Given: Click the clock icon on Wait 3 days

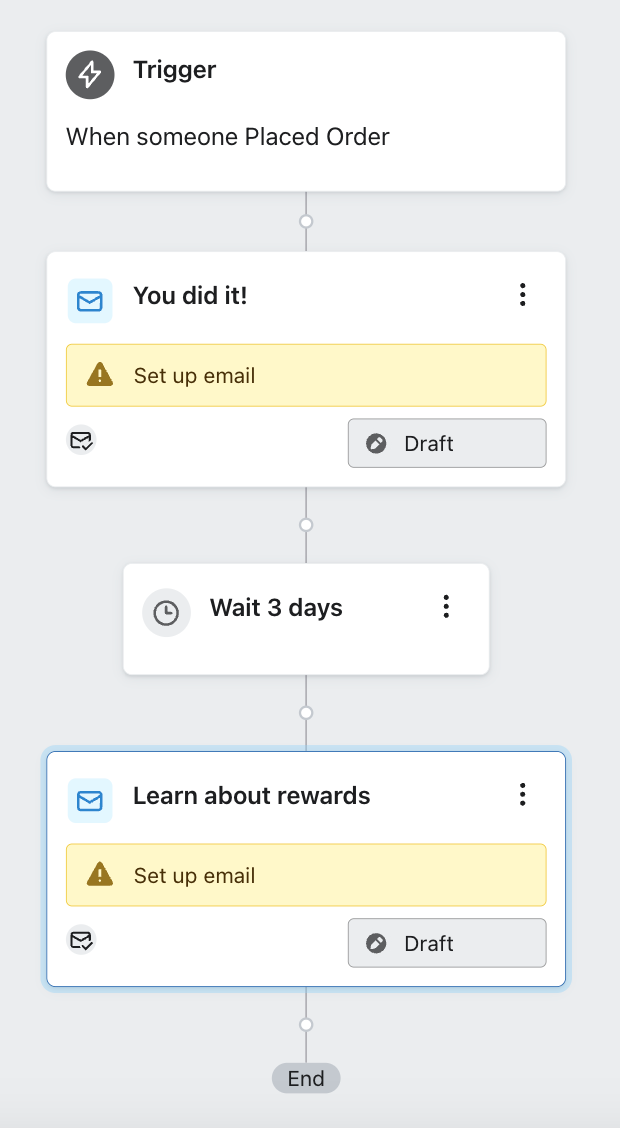Looking at the screenshot, I should (x=166, y=613).
